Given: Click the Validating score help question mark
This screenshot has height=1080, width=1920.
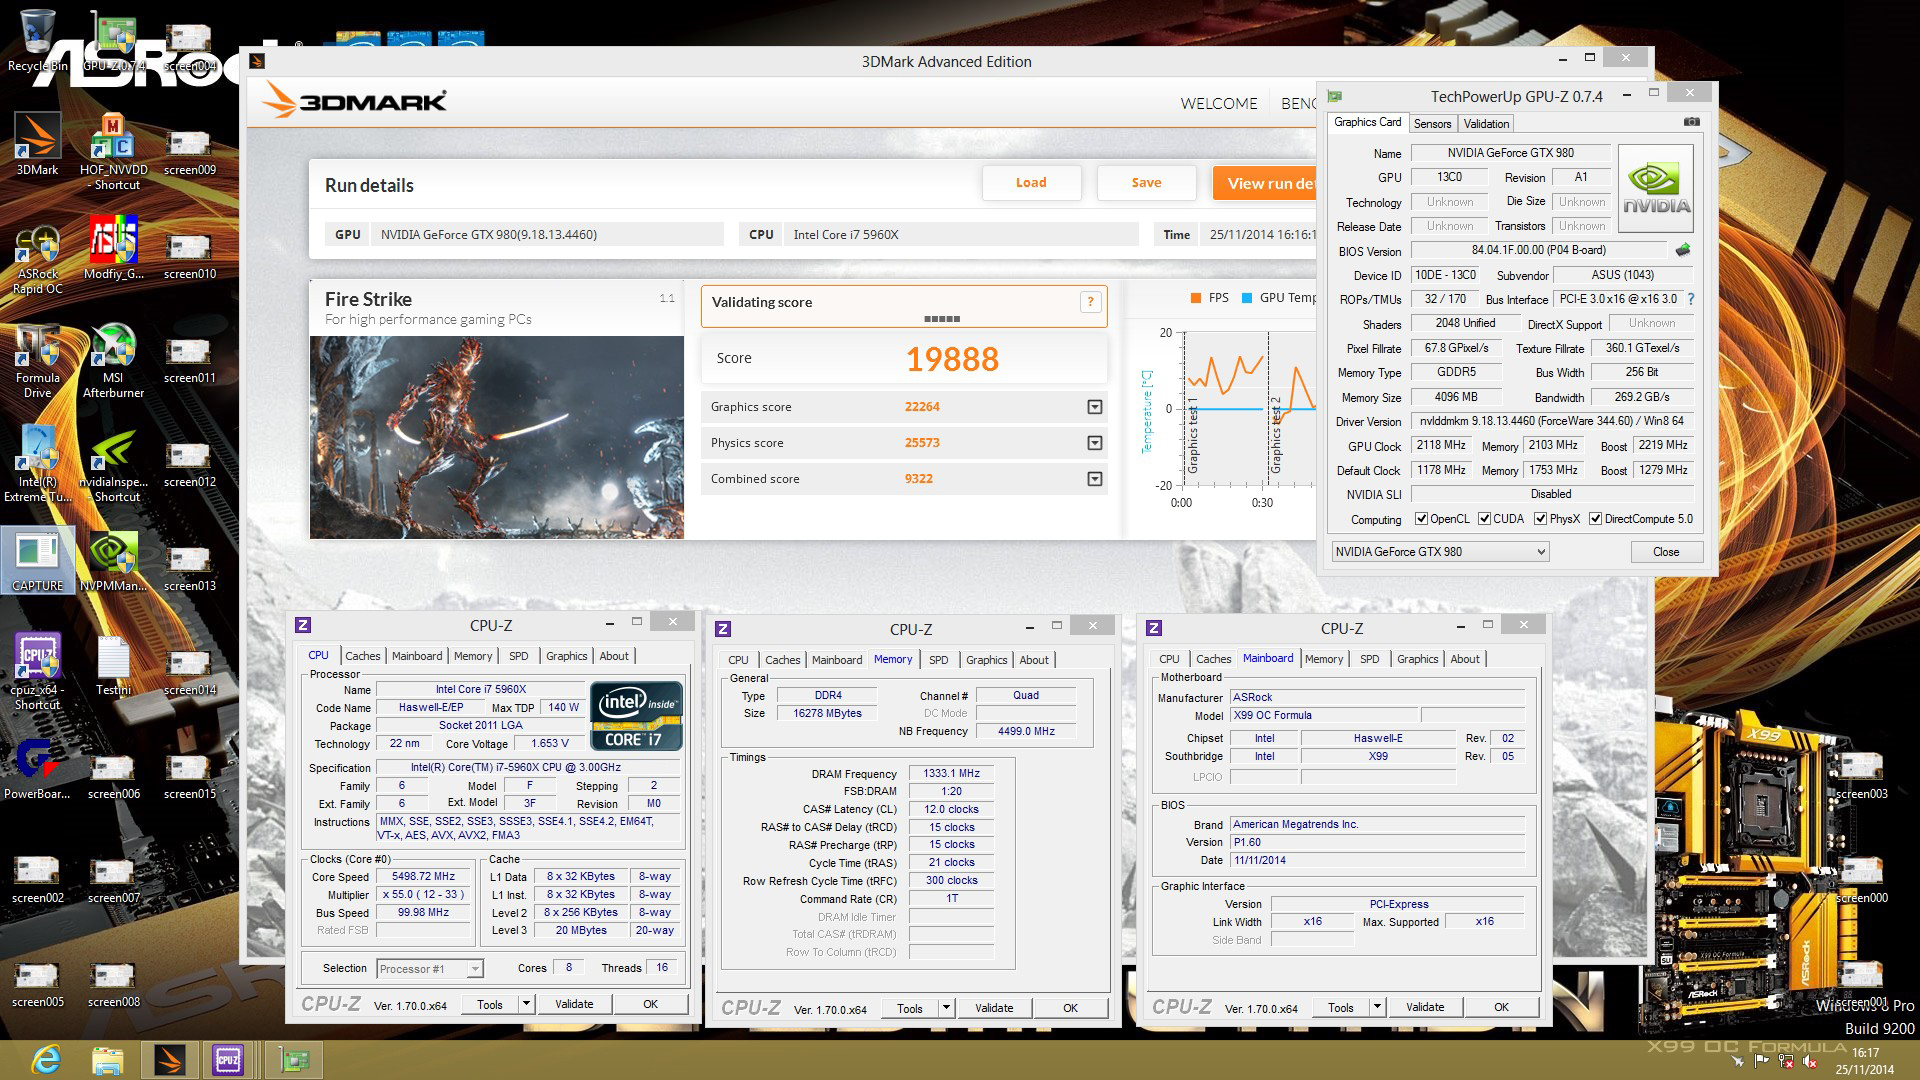Looking at the screenshot, I should pos(1090,302).
